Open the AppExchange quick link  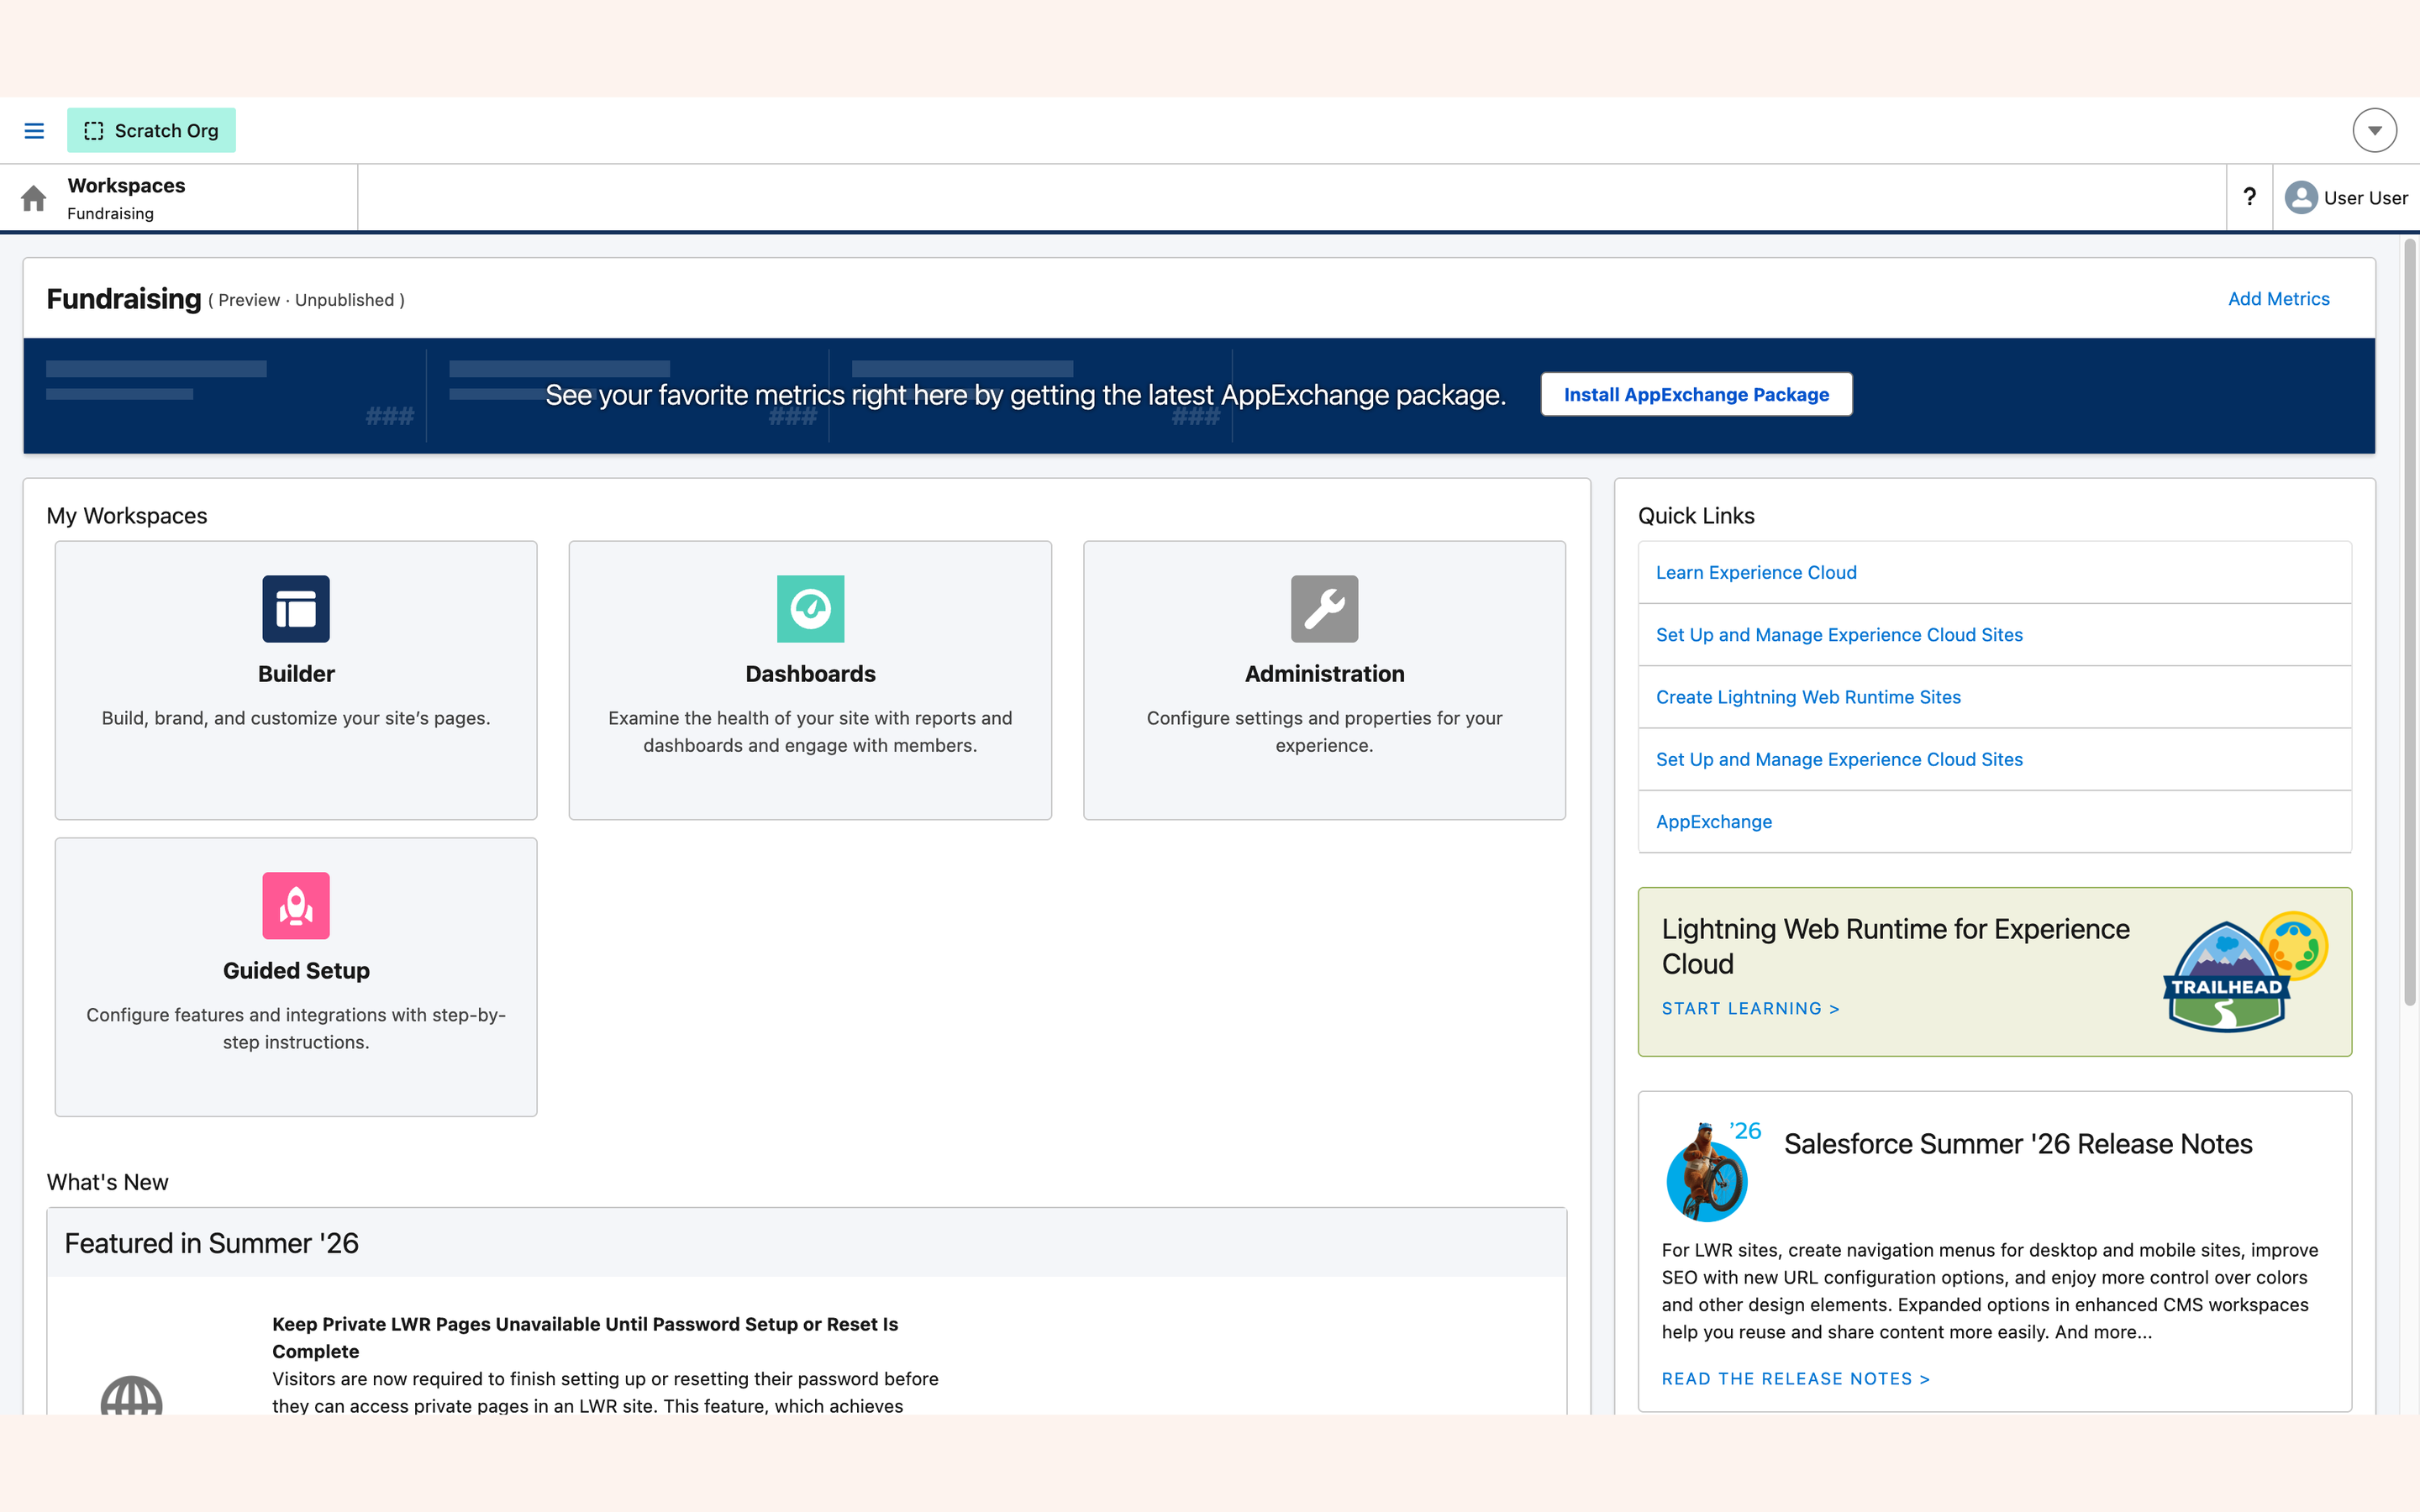coord(1714,822)
